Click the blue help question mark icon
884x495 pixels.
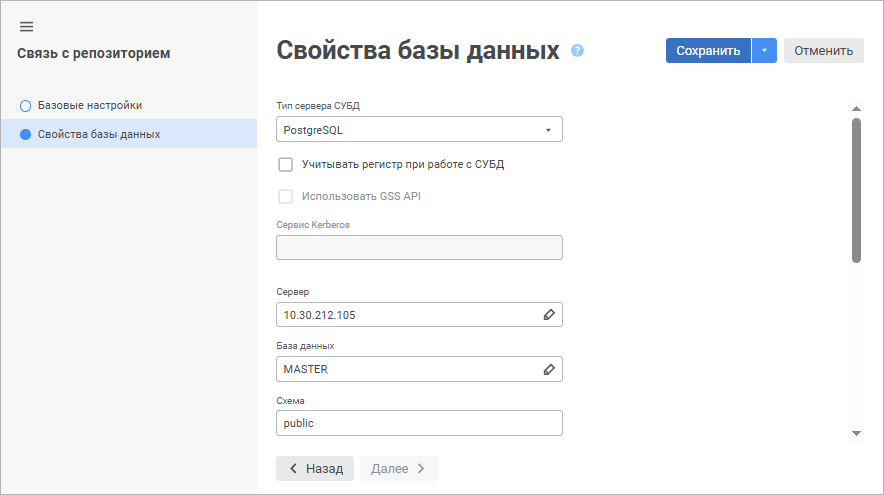click(x=577, y=51)
